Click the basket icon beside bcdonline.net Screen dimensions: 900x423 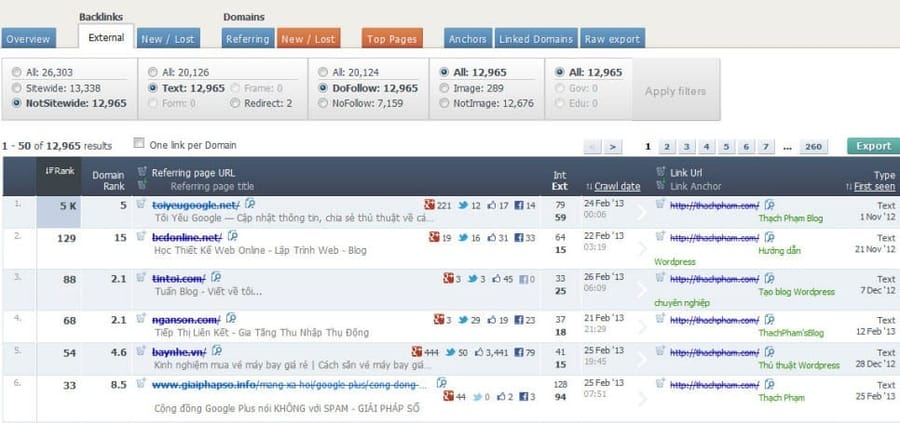point(141,236)
